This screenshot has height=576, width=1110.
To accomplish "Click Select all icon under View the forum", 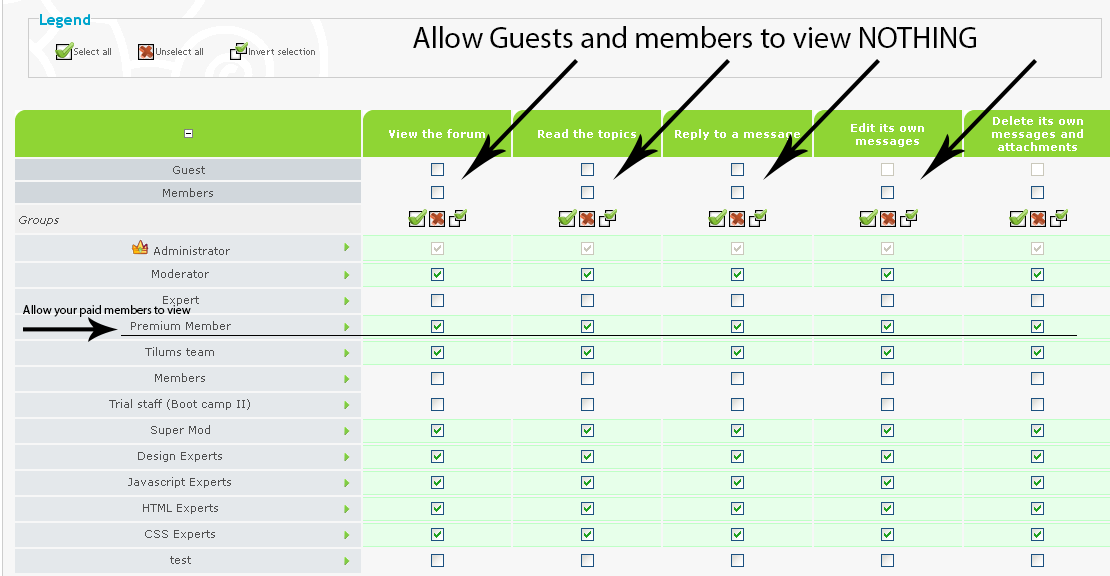I will click(x=418, y=219).
